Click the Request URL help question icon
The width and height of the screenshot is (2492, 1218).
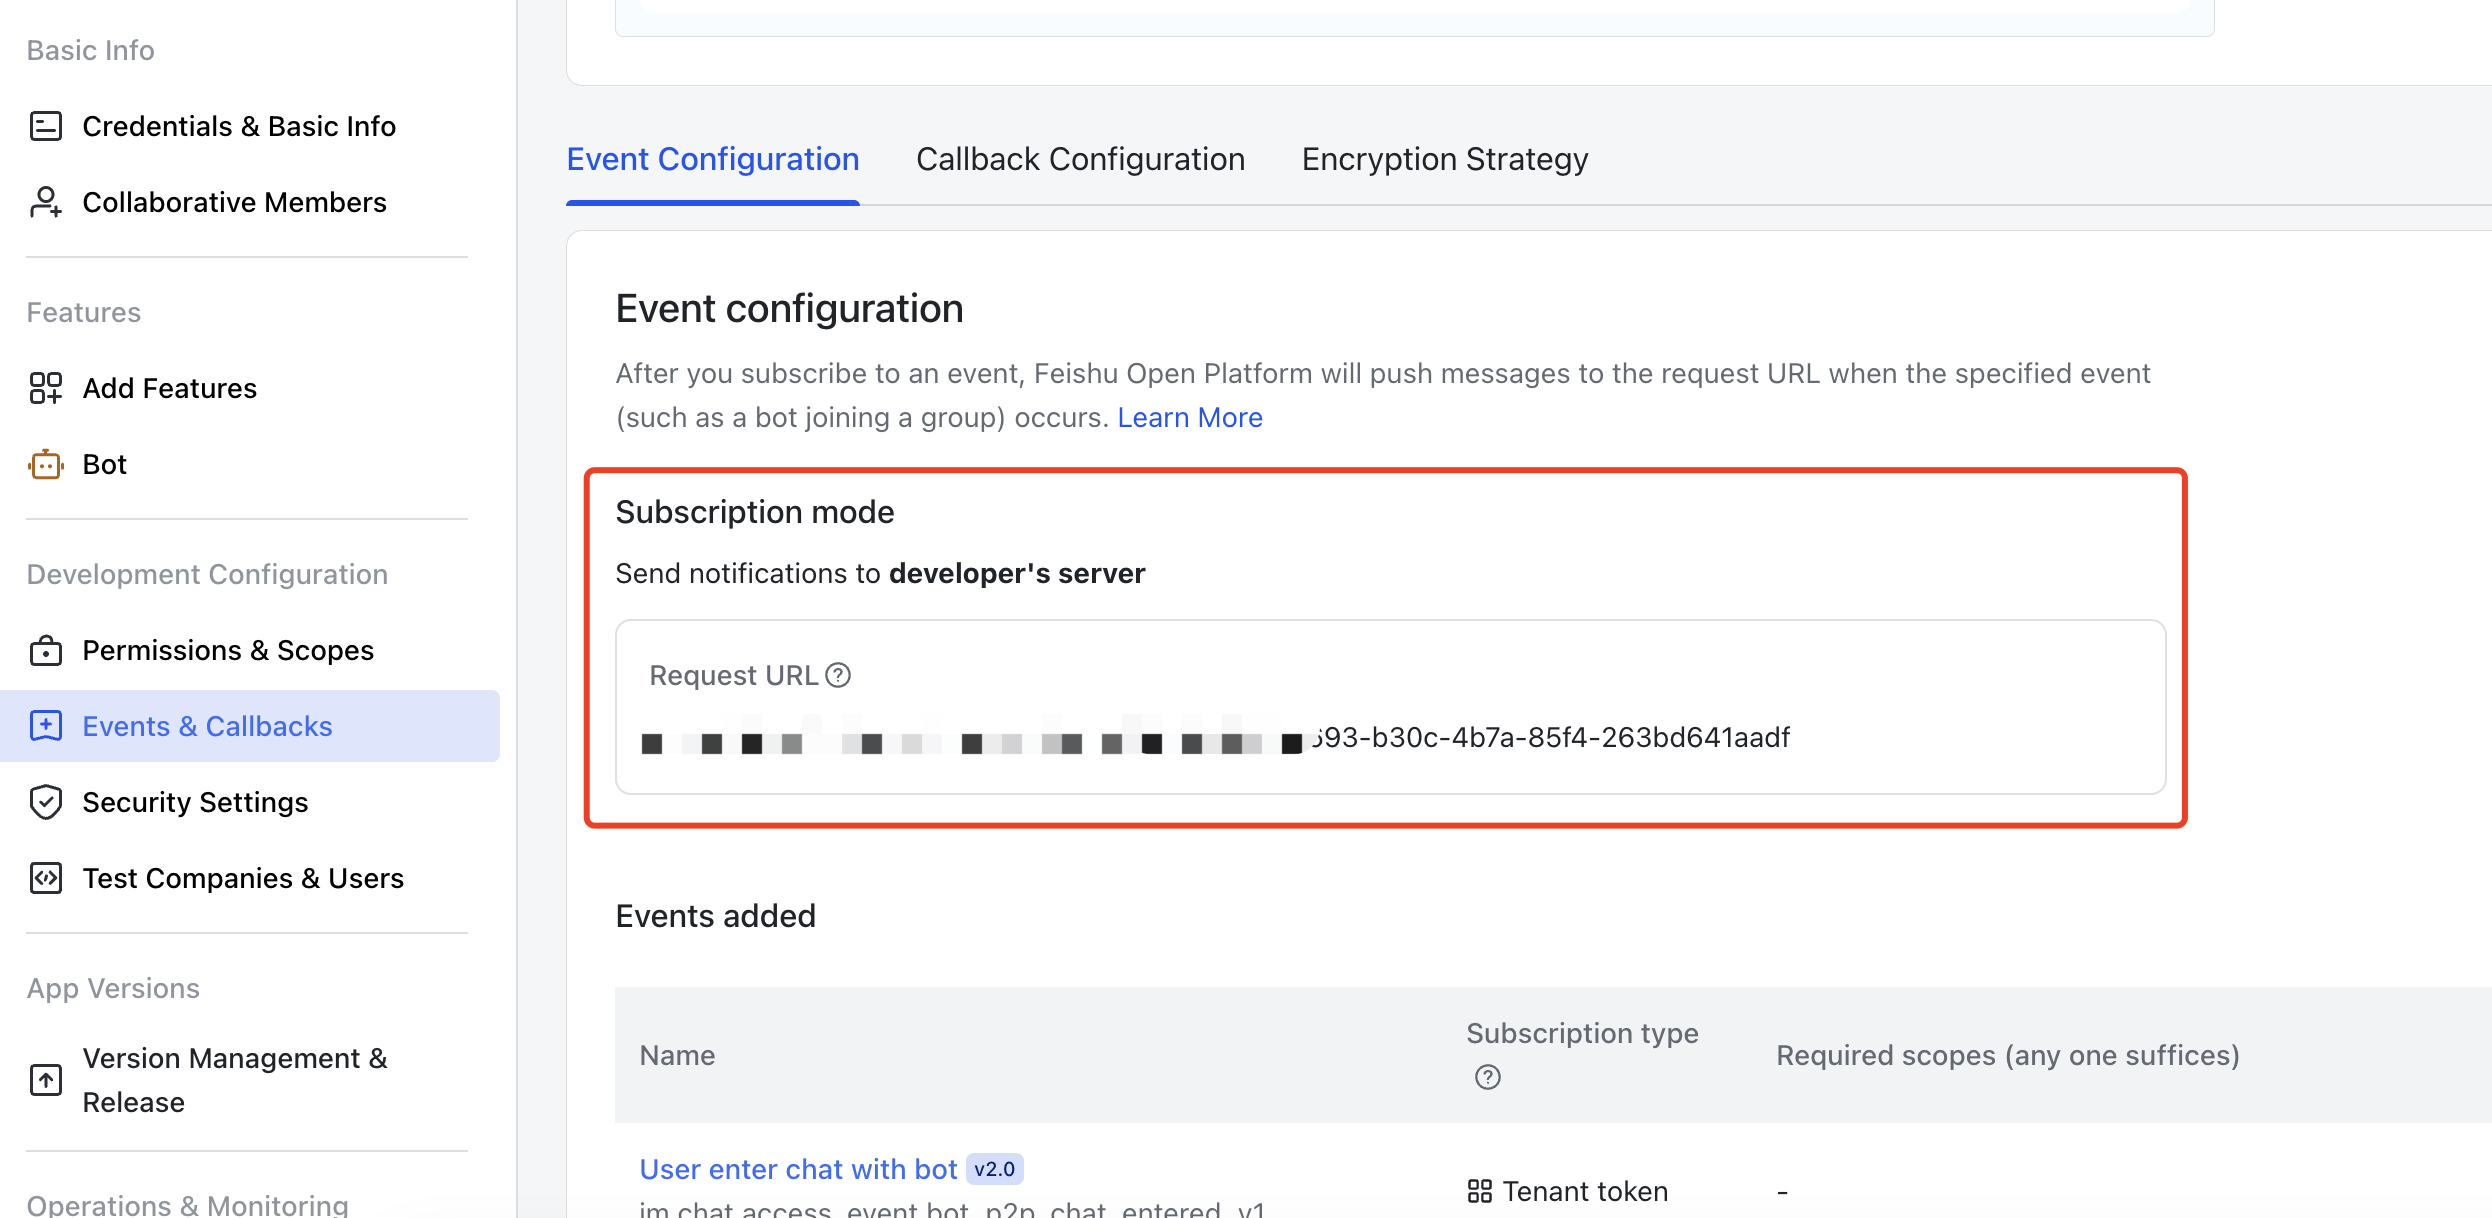pos(838,676)
